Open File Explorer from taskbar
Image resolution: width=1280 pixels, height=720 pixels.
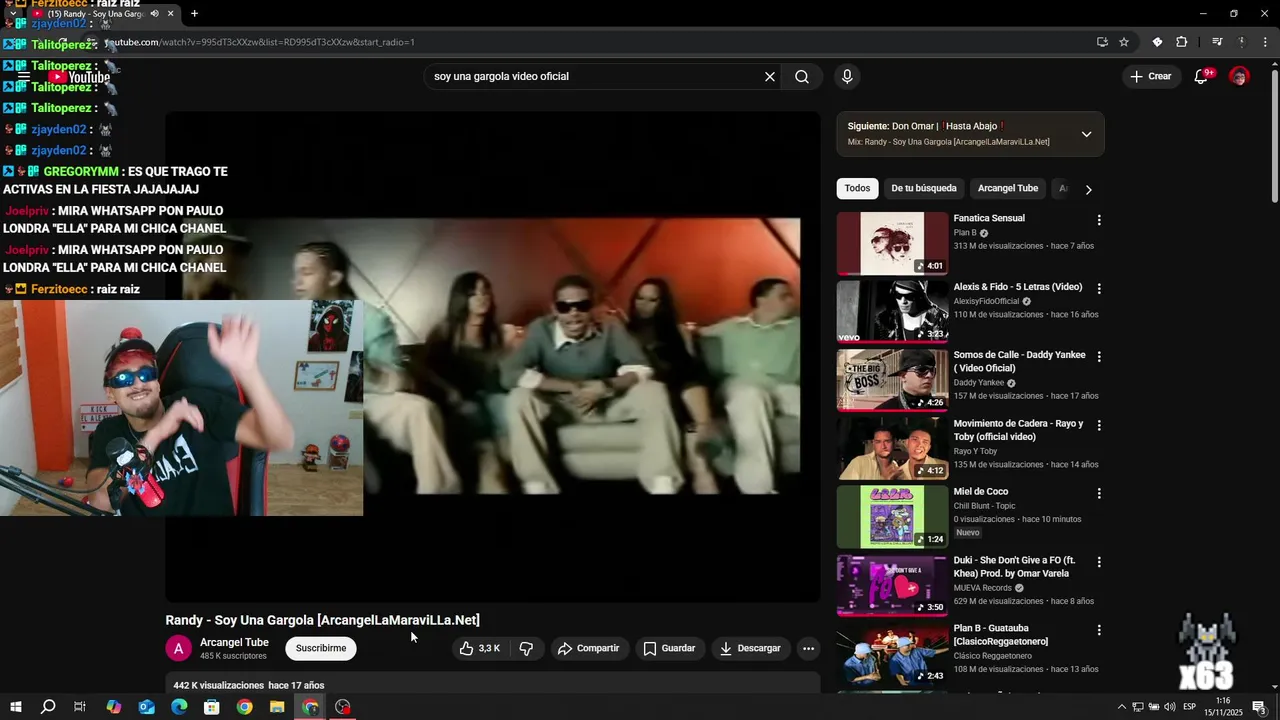[x=277, y=707]
